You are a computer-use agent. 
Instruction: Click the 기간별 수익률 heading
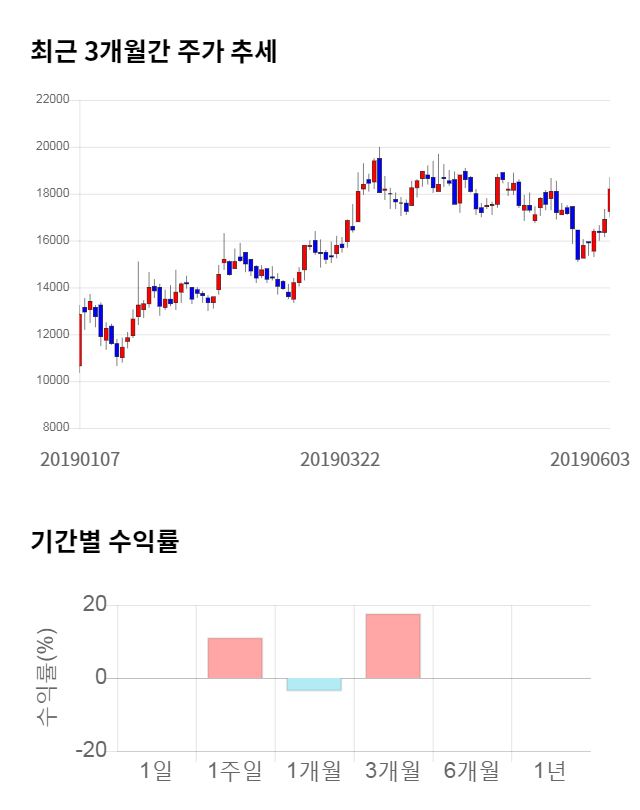pos(104,542)
